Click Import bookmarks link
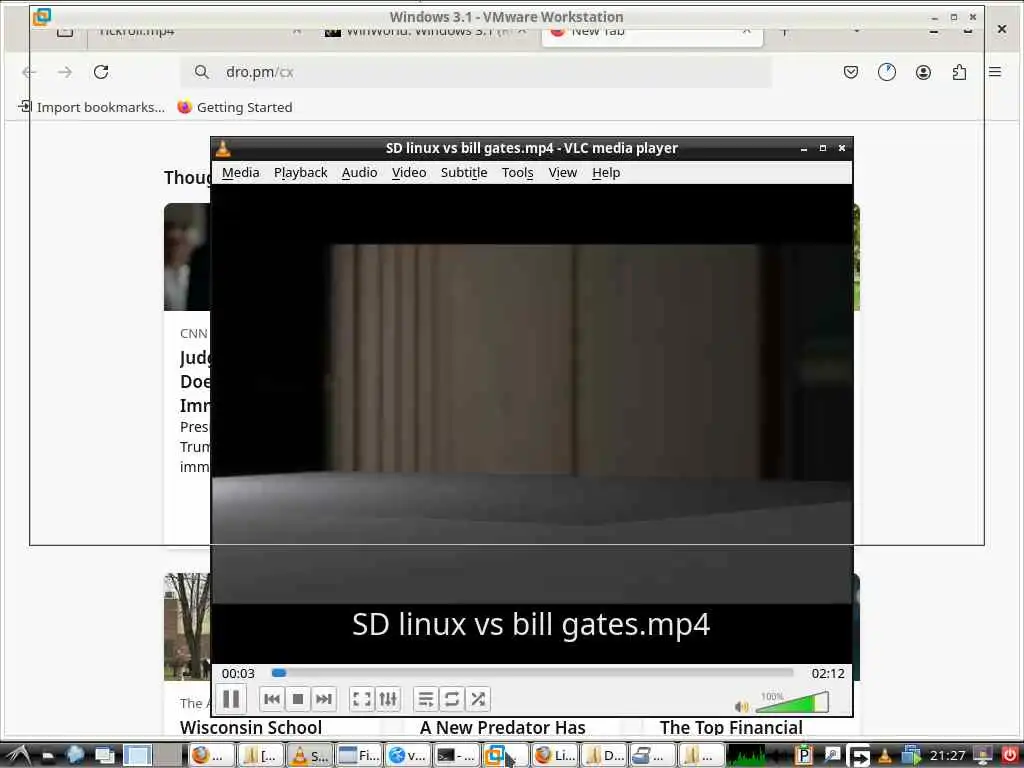This screenshot has width=1024, height=768. pyautogui.click(x=92, y=107)
